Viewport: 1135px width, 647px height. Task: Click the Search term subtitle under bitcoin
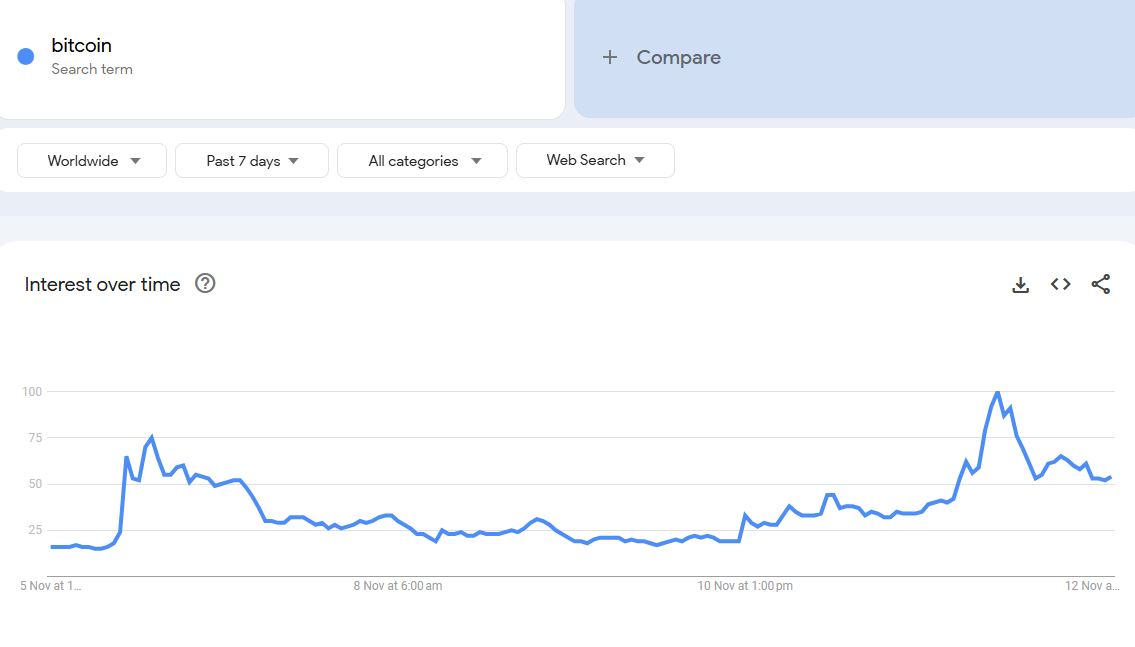[92, 69]
